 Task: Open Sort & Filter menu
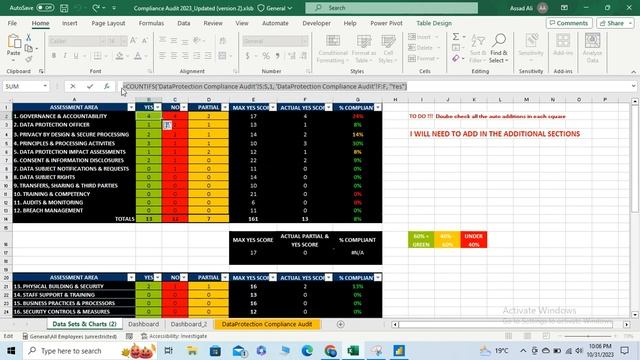[478, 49]
